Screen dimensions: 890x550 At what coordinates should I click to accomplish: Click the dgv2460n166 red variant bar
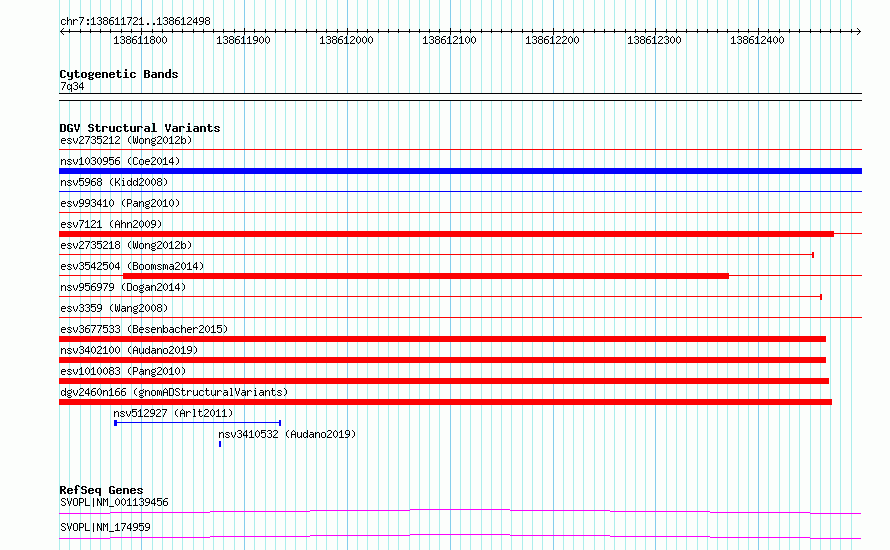[x=446, y=402]
